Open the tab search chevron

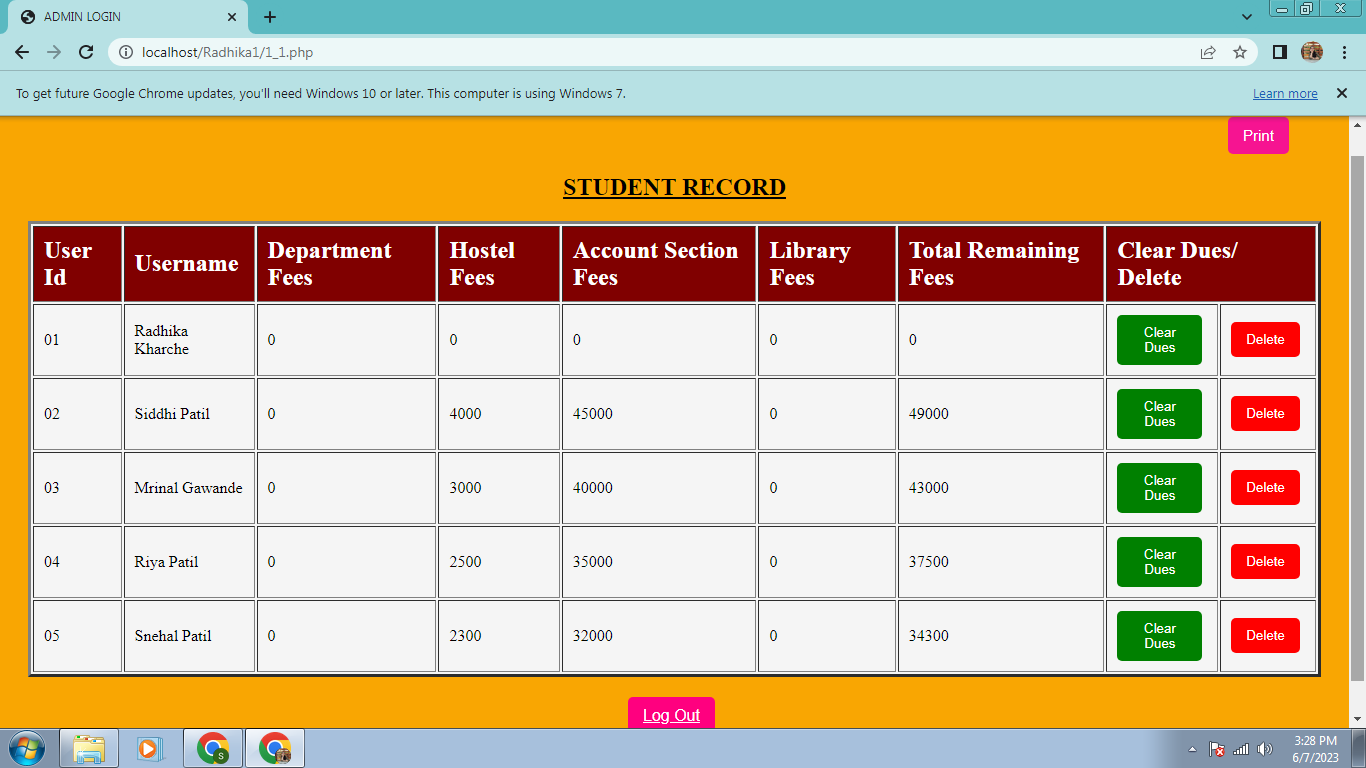coord(1246,16)
